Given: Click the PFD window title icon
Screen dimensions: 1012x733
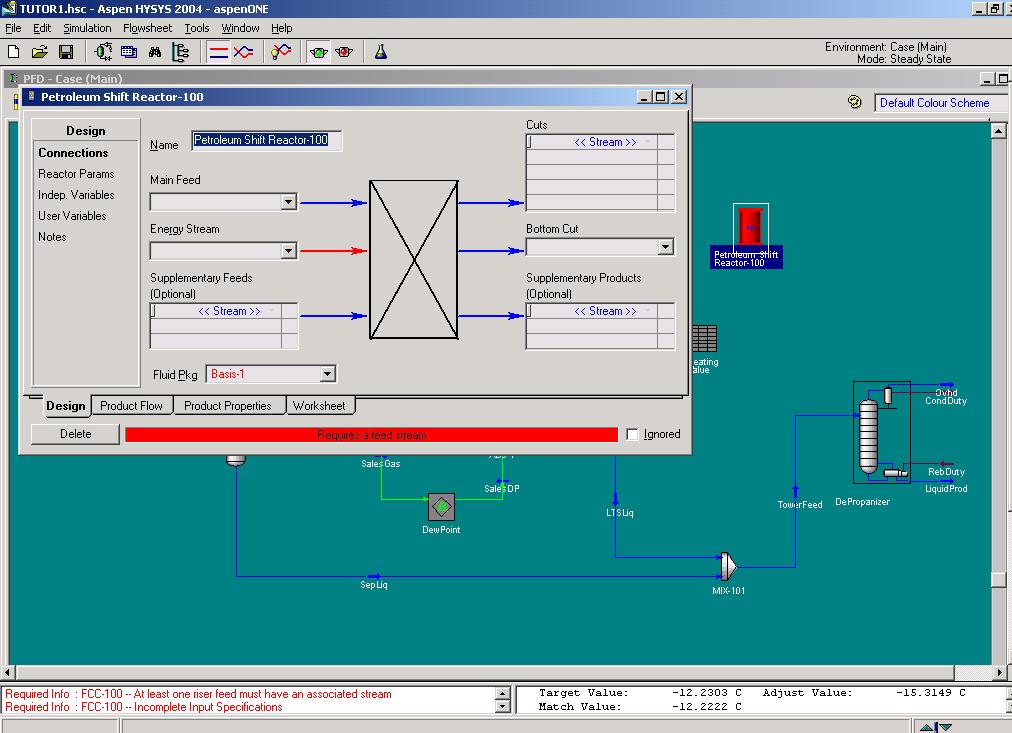Looking at the screenshot, I should click(14, 78).
